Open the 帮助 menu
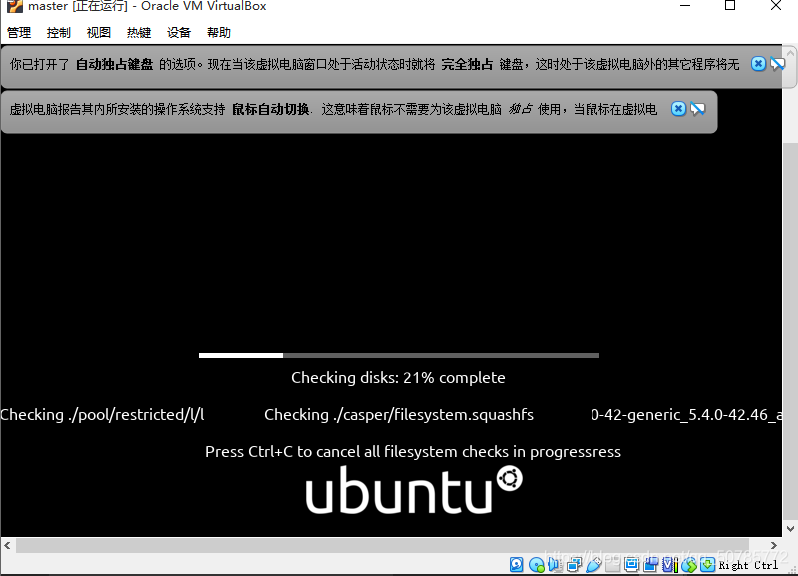798x576 pixels. [219, 33]
